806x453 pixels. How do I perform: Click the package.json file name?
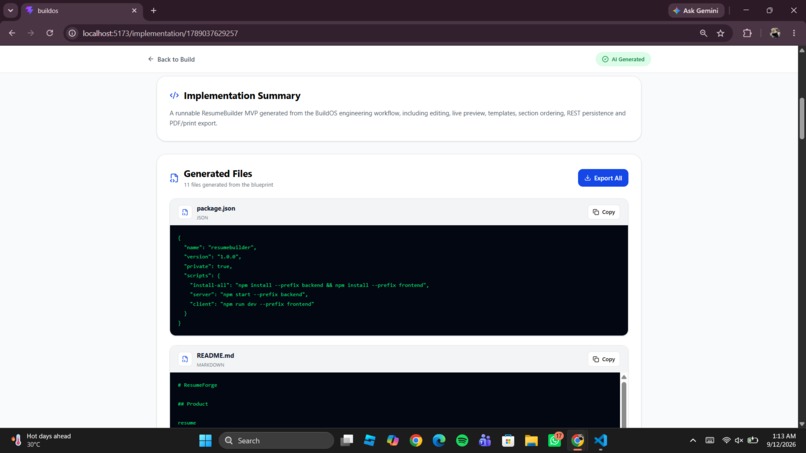pyautogui.click(x=216, y=208)
